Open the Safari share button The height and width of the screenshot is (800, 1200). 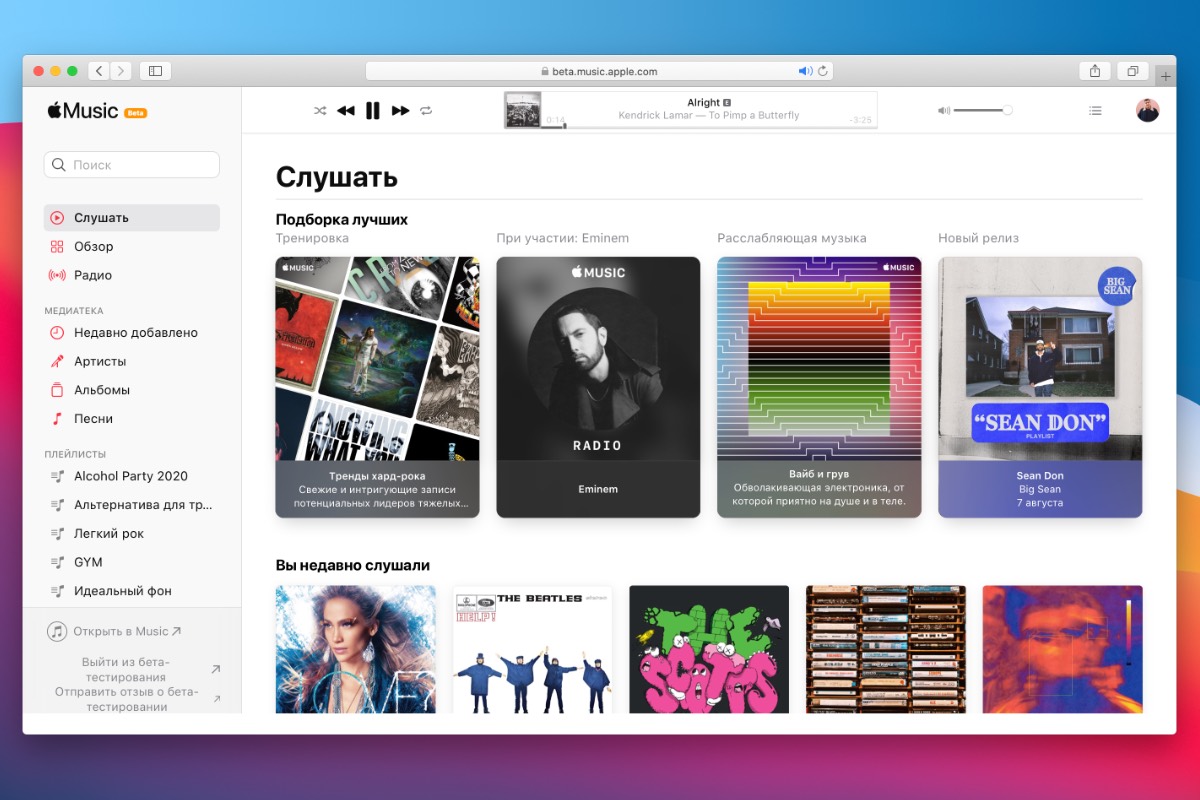tap(1095, 71)
